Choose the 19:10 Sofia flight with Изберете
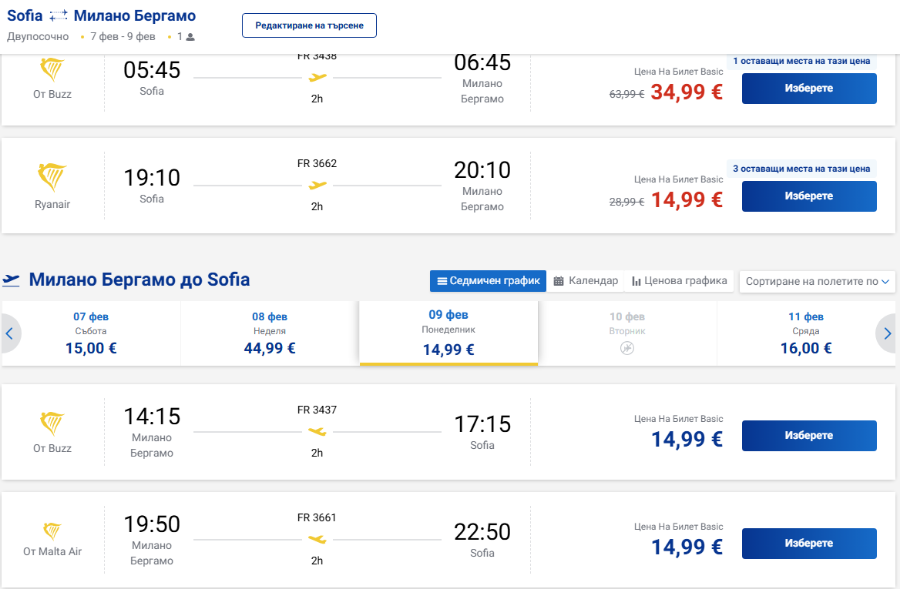The height and width of the screenshot is (589, 900). point(809,196)
